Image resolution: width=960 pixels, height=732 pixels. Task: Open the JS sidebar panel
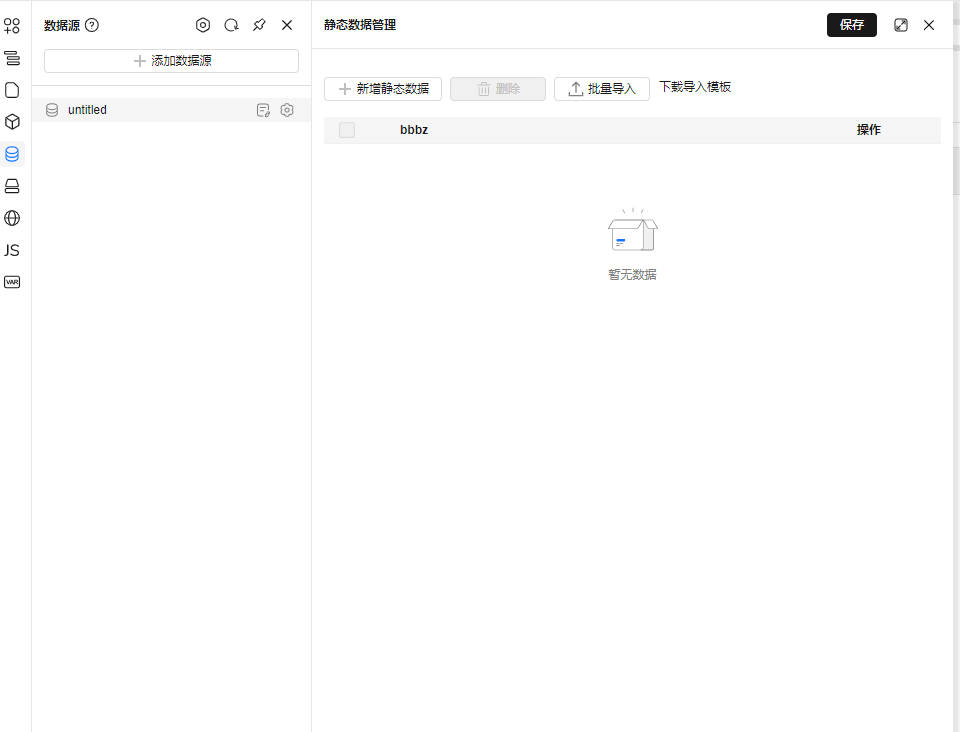pyautogui.click(x=12, y=250)
